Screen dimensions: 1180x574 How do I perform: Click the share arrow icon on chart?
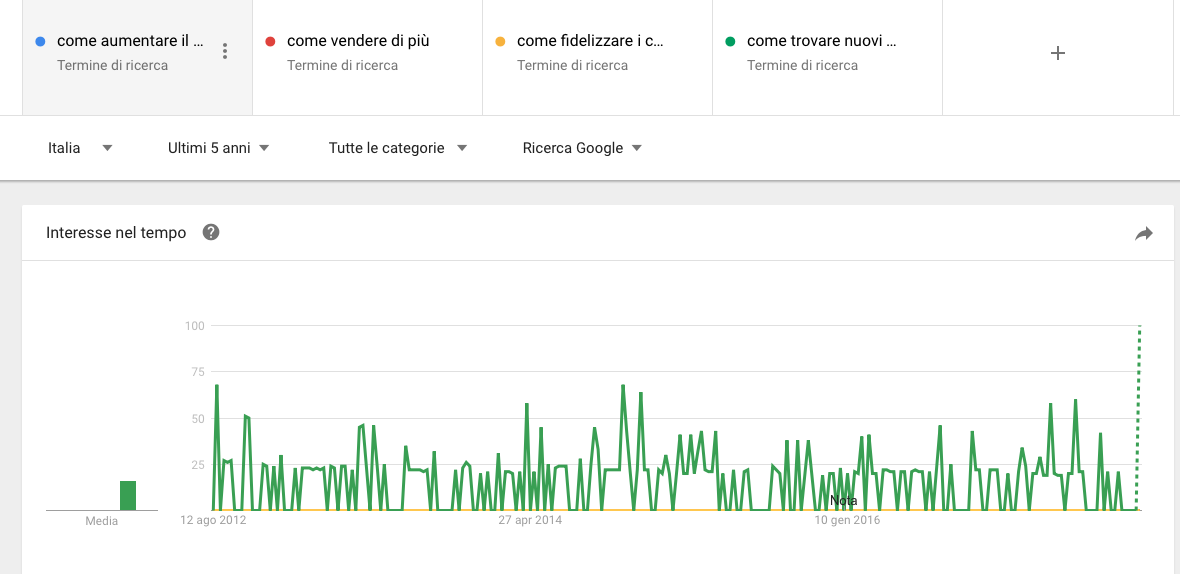pos(1144,234)
